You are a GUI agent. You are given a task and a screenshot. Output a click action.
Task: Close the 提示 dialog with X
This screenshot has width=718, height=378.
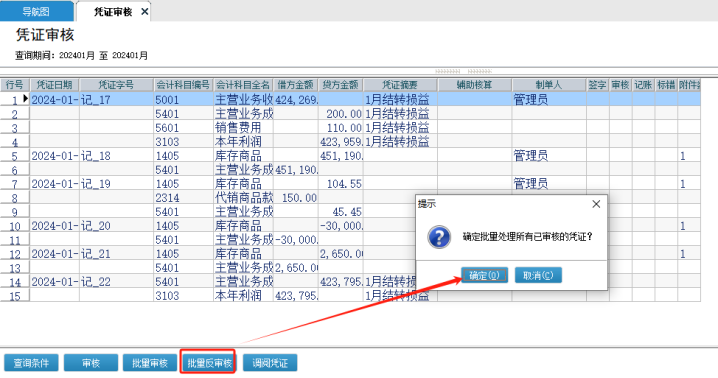[596, 204]
